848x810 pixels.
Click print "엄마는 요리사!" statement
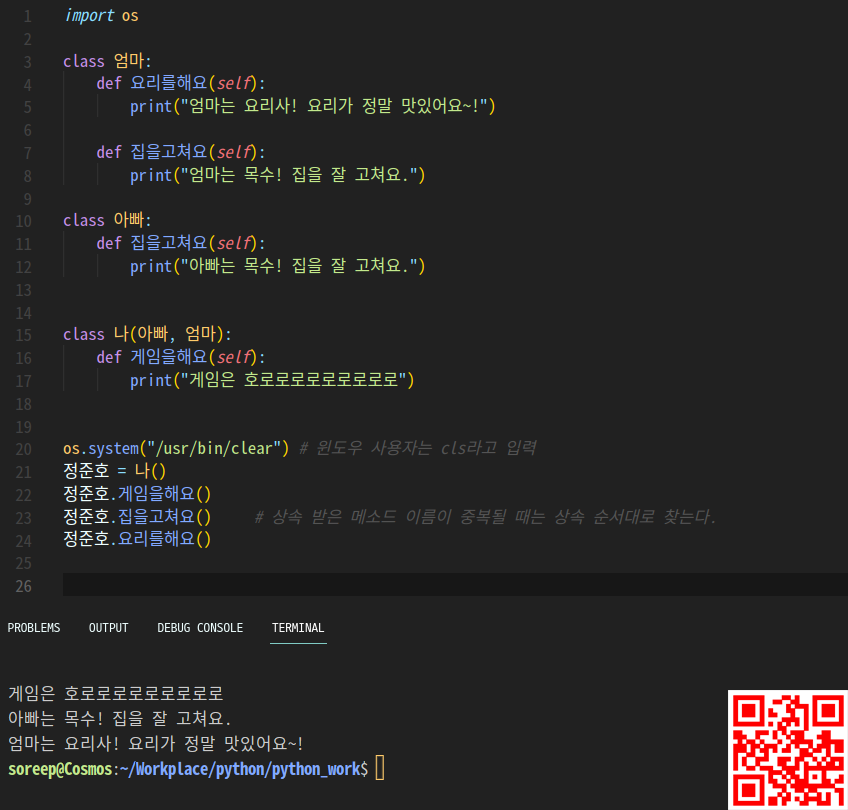(312, 106)
